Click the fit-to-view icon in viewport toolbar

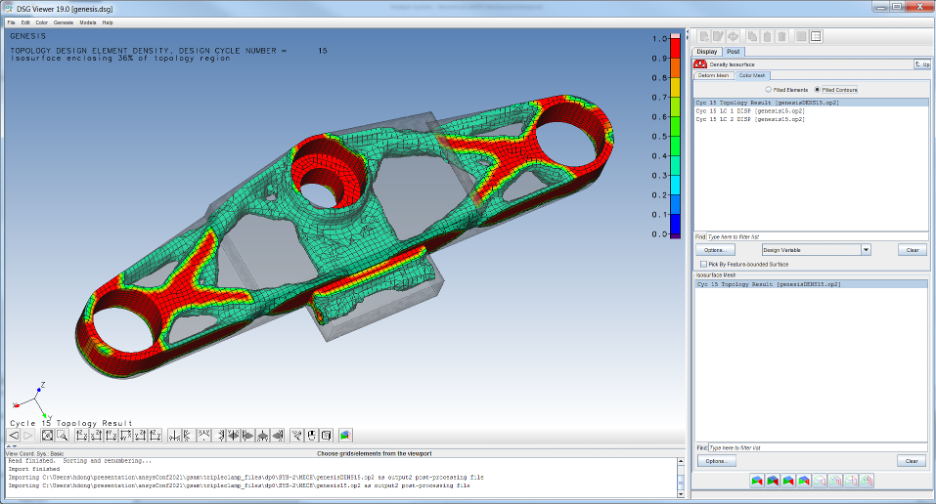(48, 435)
